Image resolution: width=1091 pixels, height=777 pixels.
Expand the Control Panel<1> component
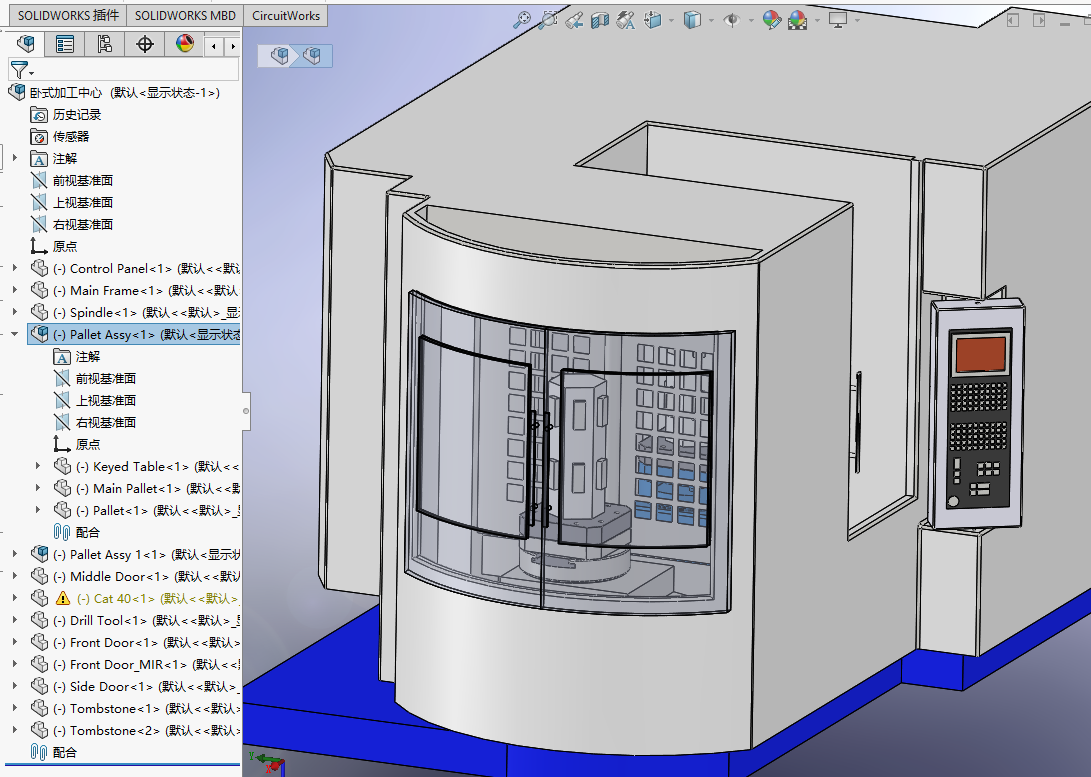tap(14, 269)
